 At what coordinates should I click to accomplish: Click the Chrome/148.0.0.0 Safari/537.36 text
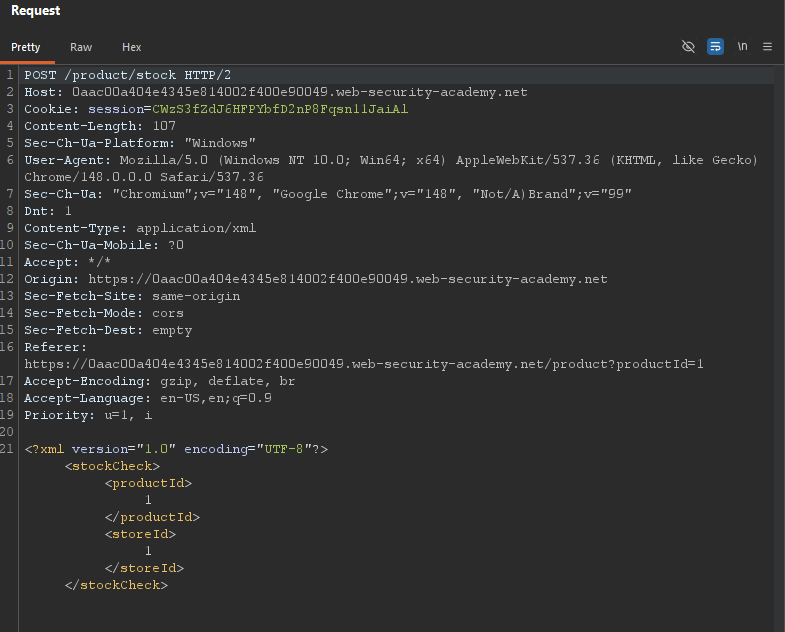pos(144,177)
